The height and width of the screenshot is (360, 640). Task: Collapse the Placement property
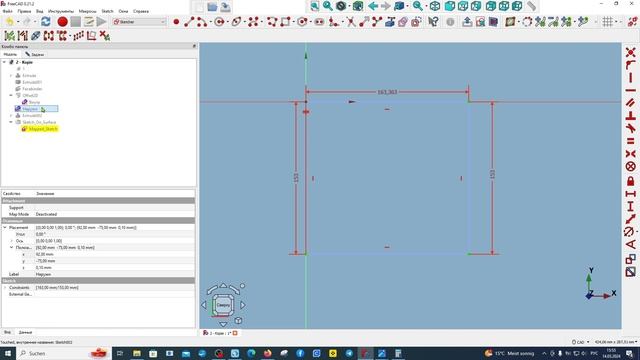5,227
